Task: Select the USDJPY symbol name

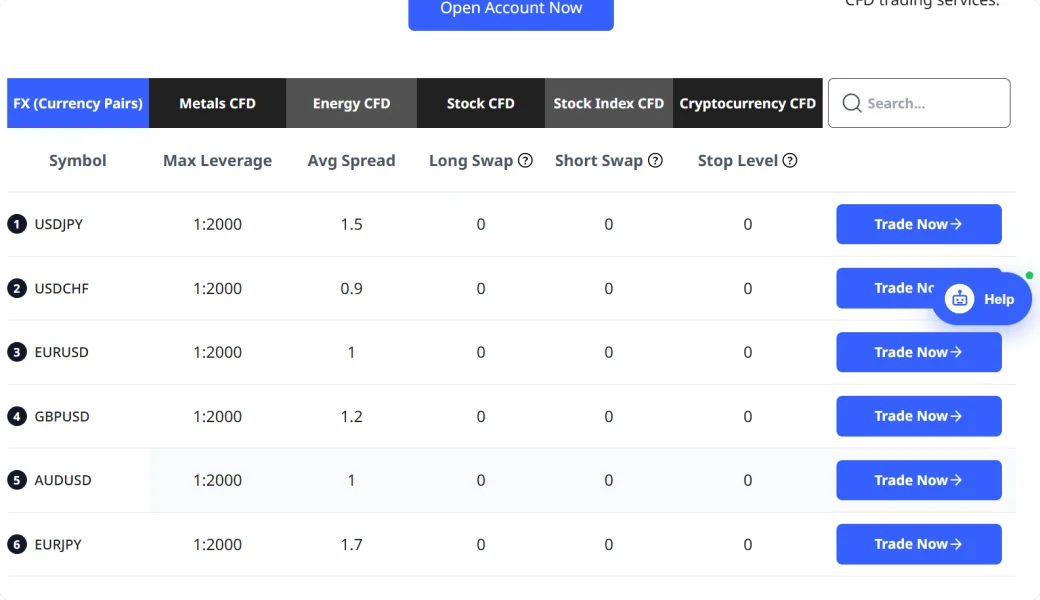Action: point(58,224)
